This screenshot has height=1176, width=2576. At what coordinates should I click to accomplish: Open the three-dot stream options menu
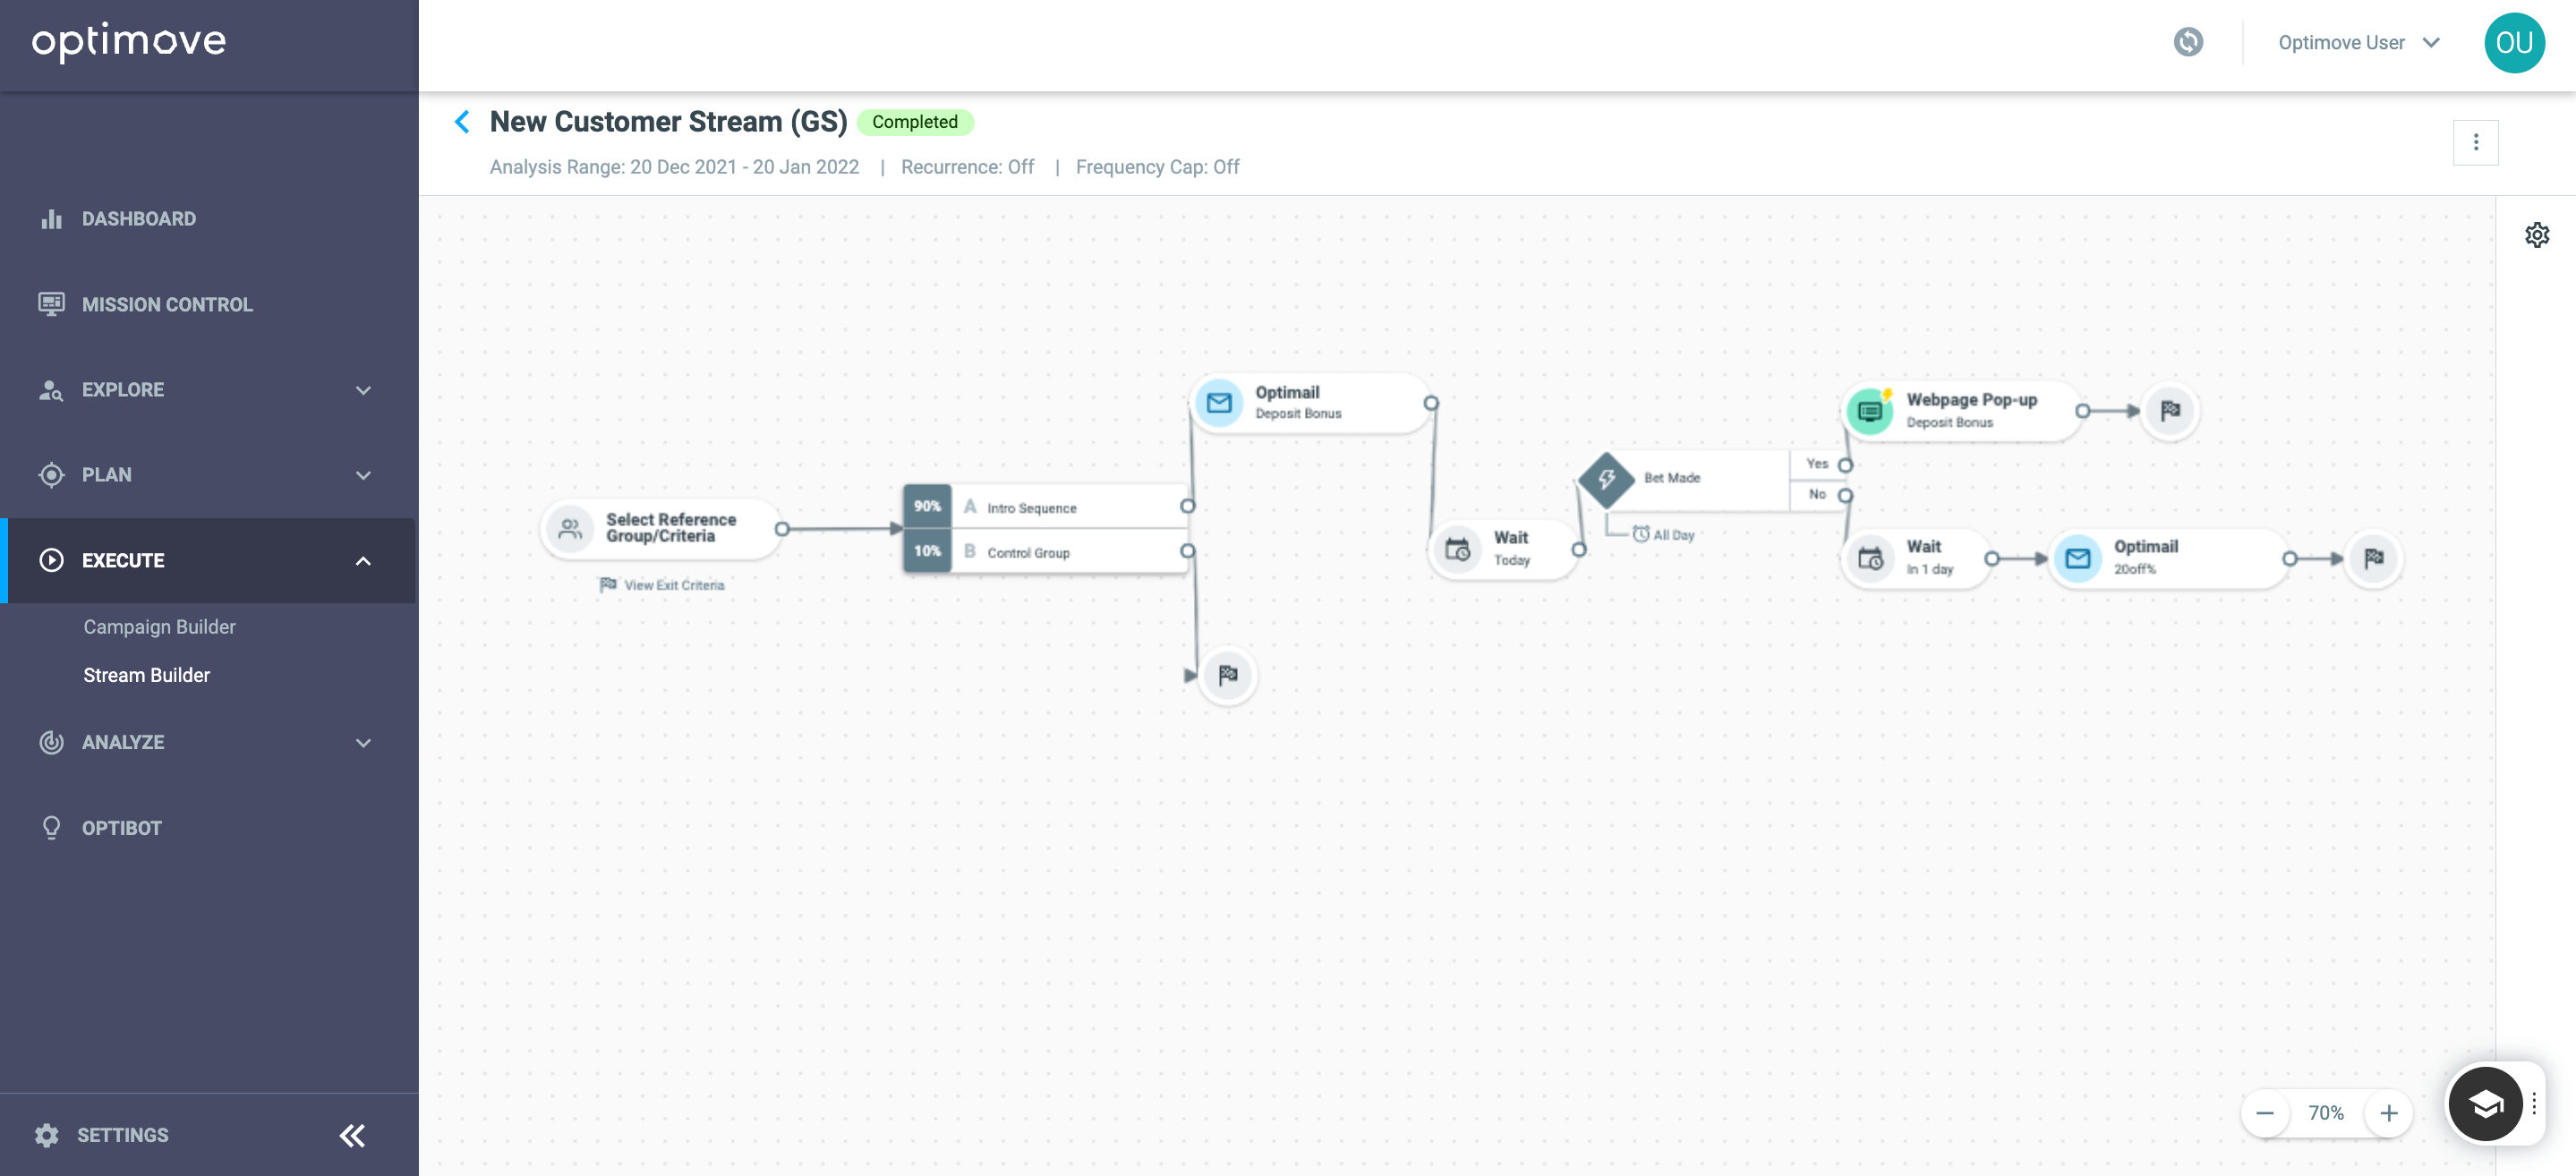click(2475, 142)
